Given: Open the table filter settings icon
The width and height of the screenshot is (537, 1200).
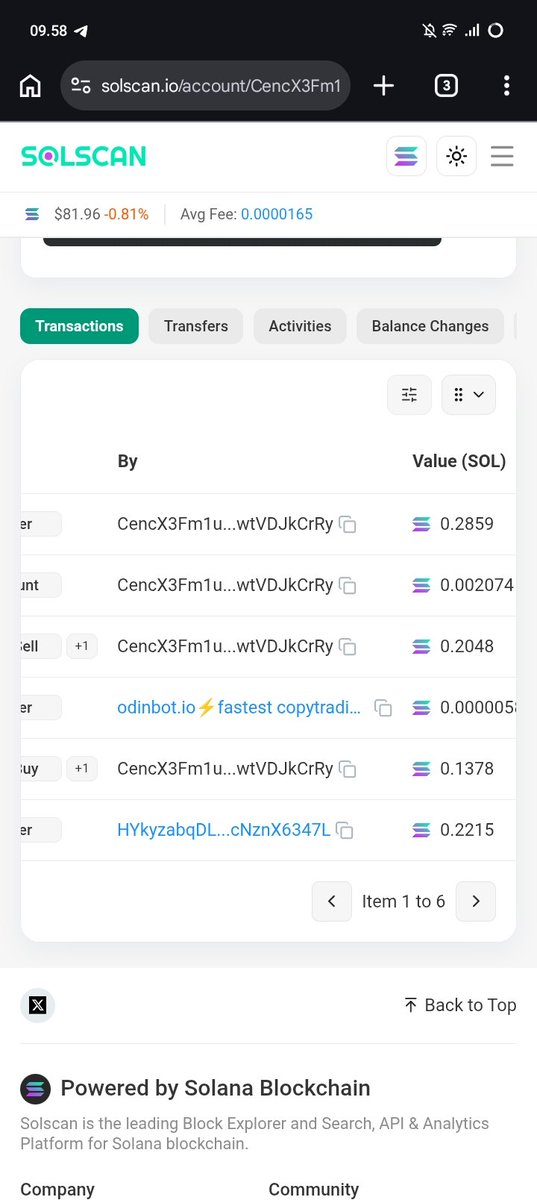Looking at the screenshot, I should pyautogui.click(x=410, y=395).
